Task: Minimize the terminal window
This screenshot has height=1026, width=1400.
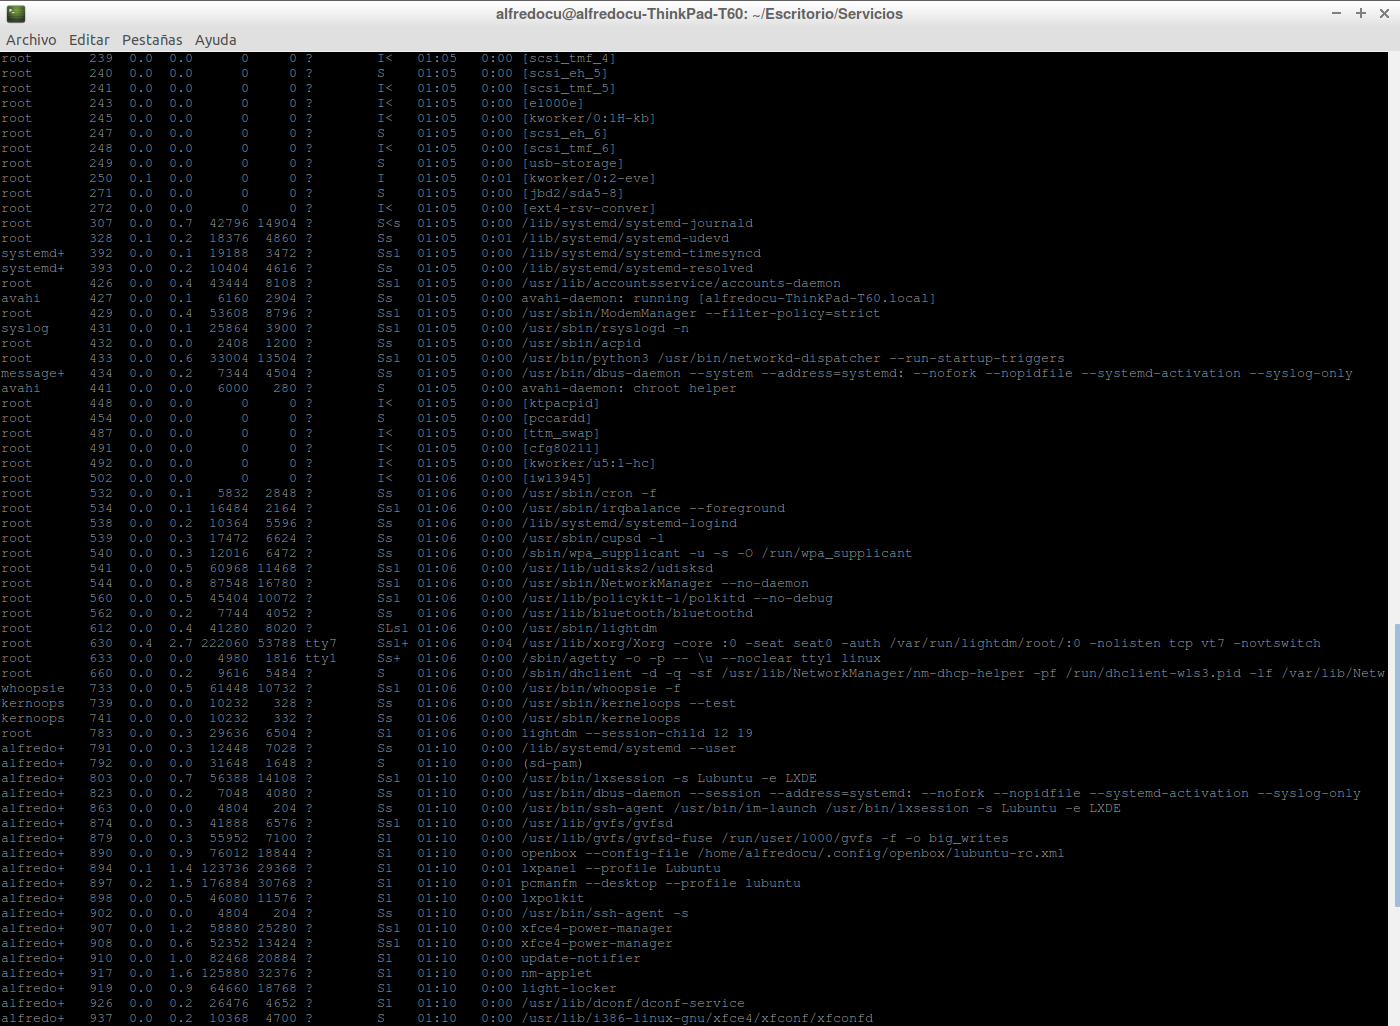Action: pyautogui.click(x=1336, y=13)
